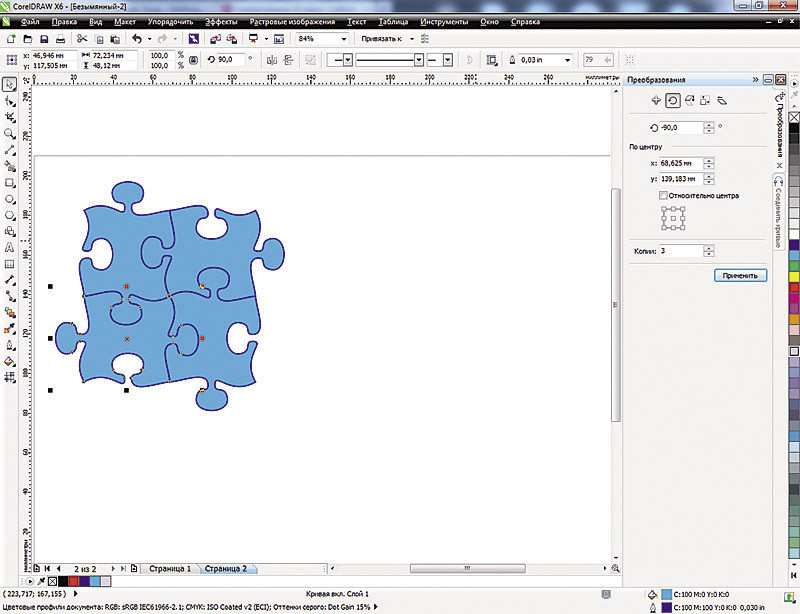The width and height of the screenshot is (800, 614).
Task: Click the rotation angle 90,0 field in property bar
Action: [x=231, y=60]
